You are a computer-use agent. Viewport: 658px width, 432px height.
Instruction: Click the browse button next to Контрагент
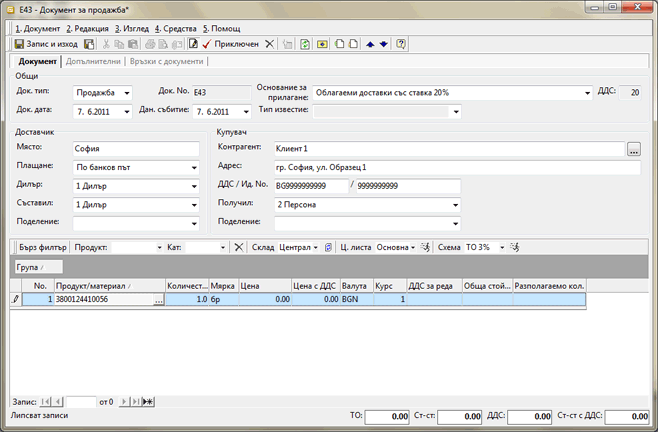[634, 149]
